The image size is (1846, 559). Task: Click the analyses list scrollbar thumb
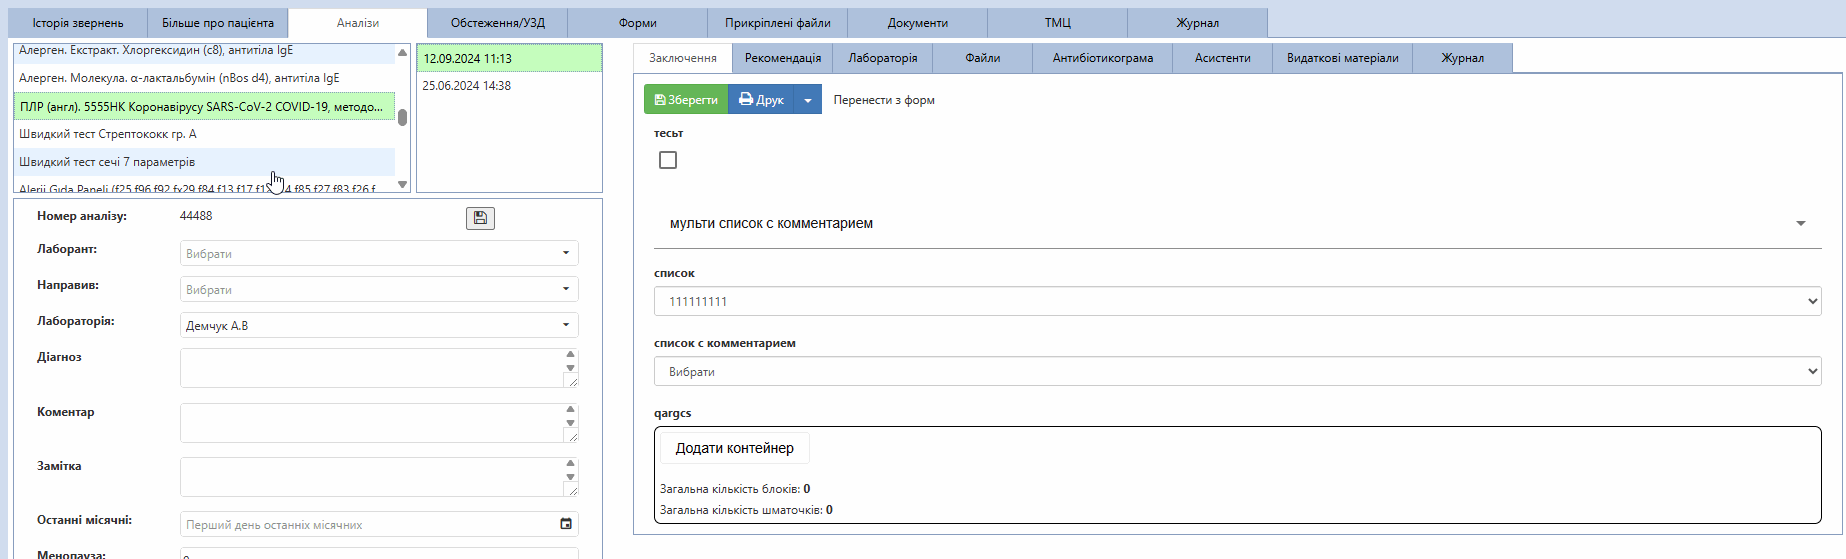coord(403,117)
